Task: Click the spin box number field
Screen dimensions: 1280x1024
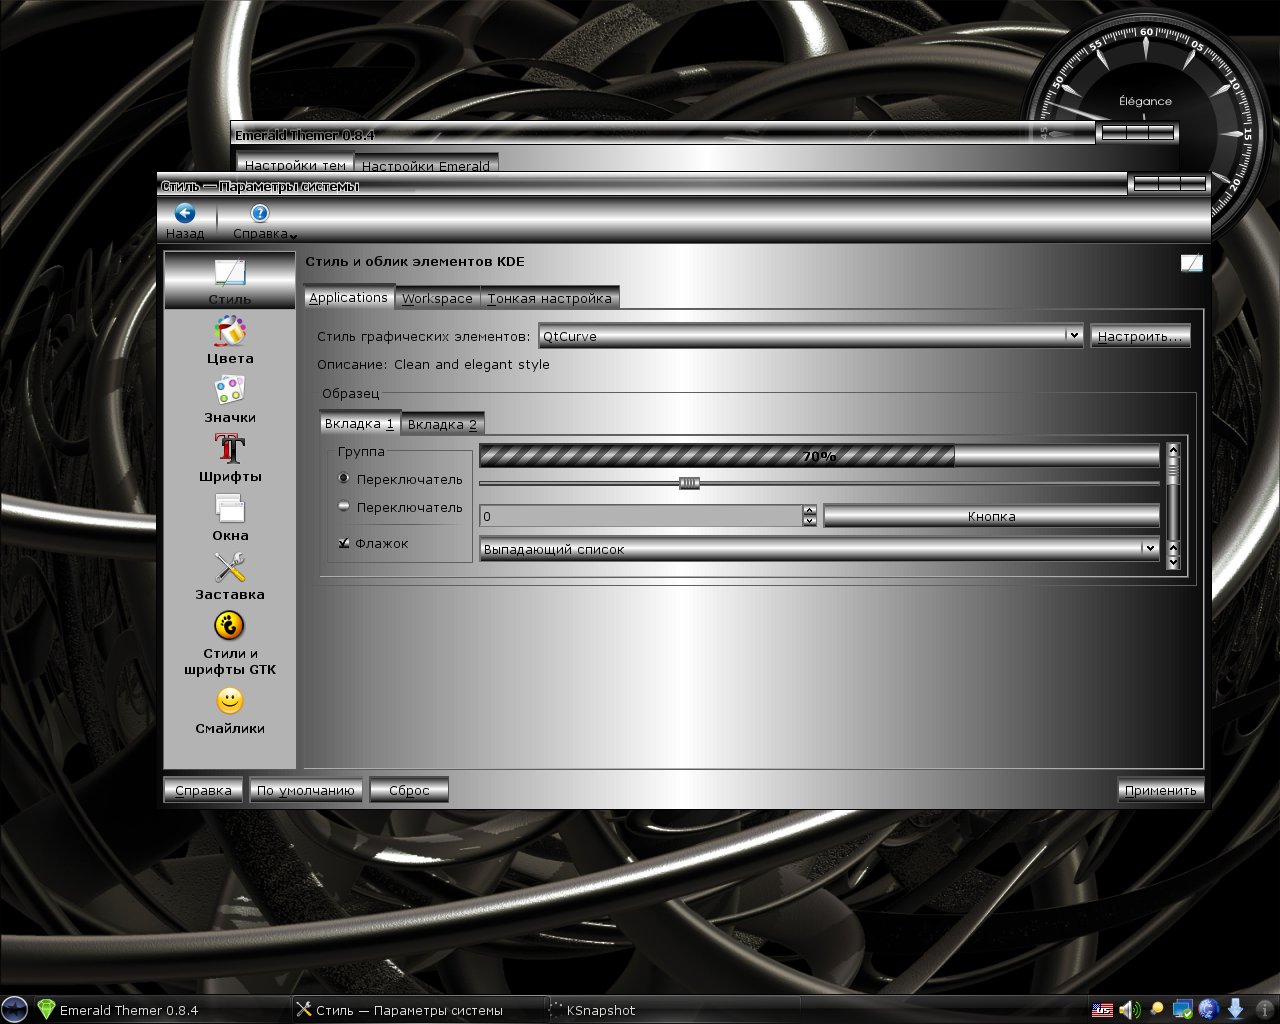Action: click(641, 516)
